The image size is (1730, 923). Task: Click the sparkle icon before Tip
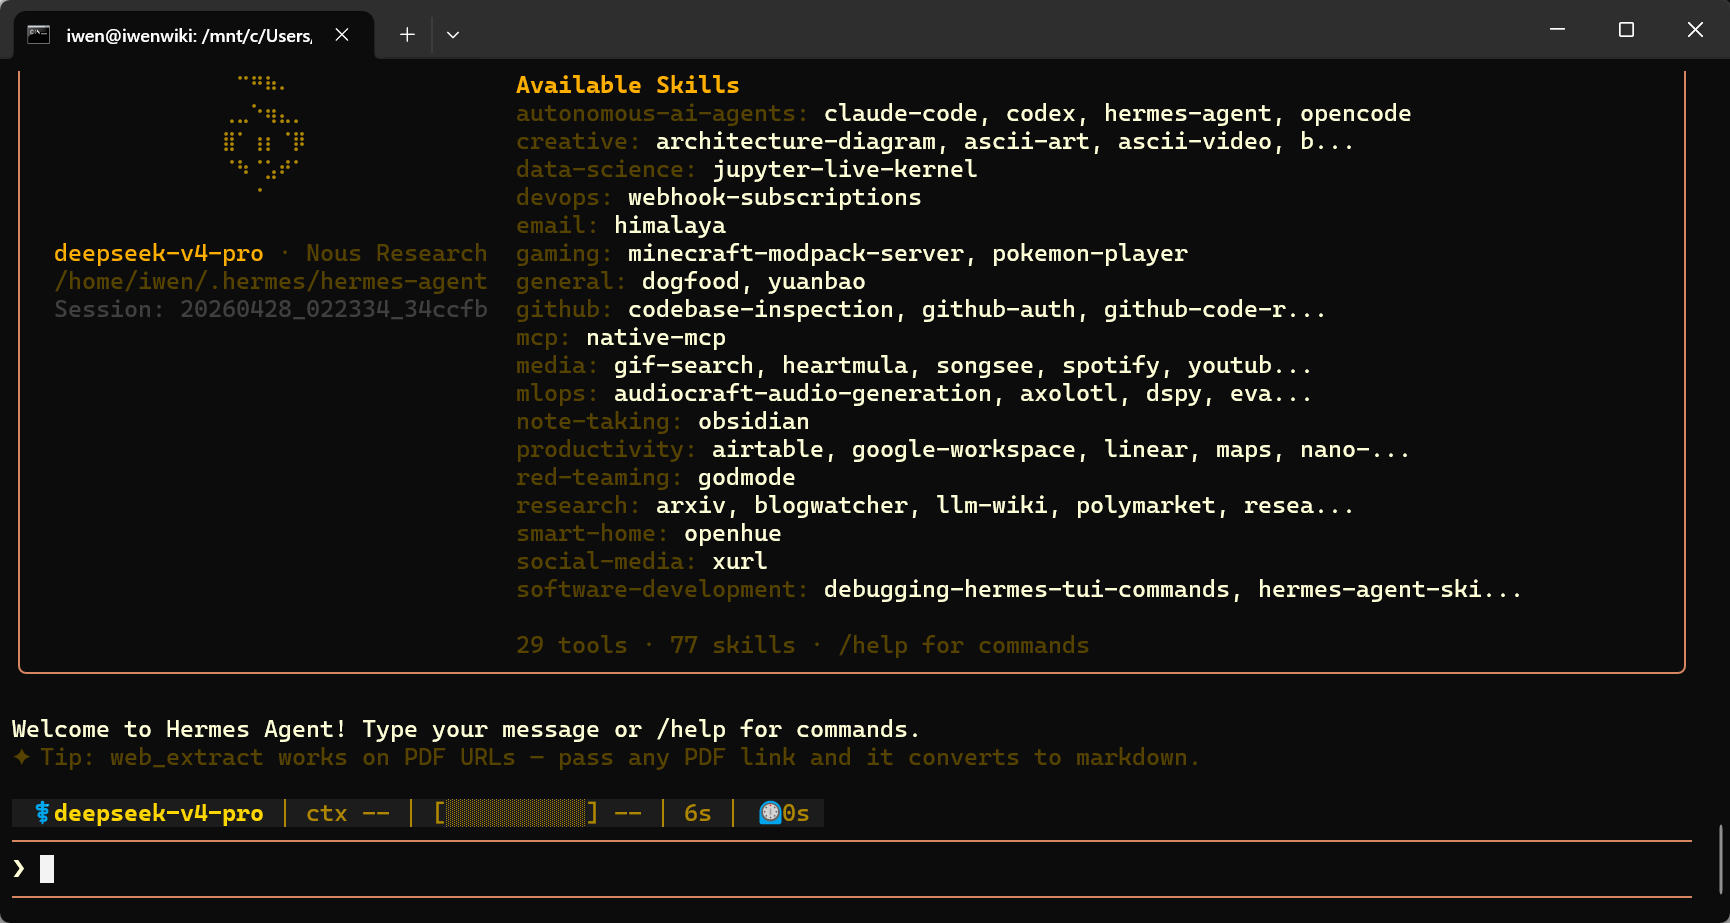pyautogui.click(x=22, y=757)
